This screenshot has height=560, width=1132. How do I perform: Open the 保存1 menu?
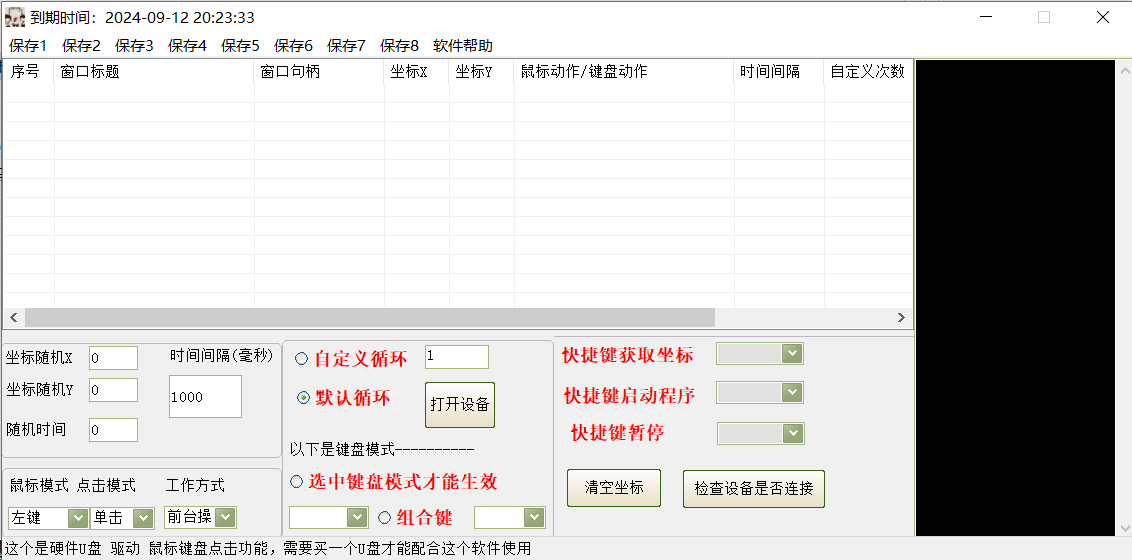(28, 46)
